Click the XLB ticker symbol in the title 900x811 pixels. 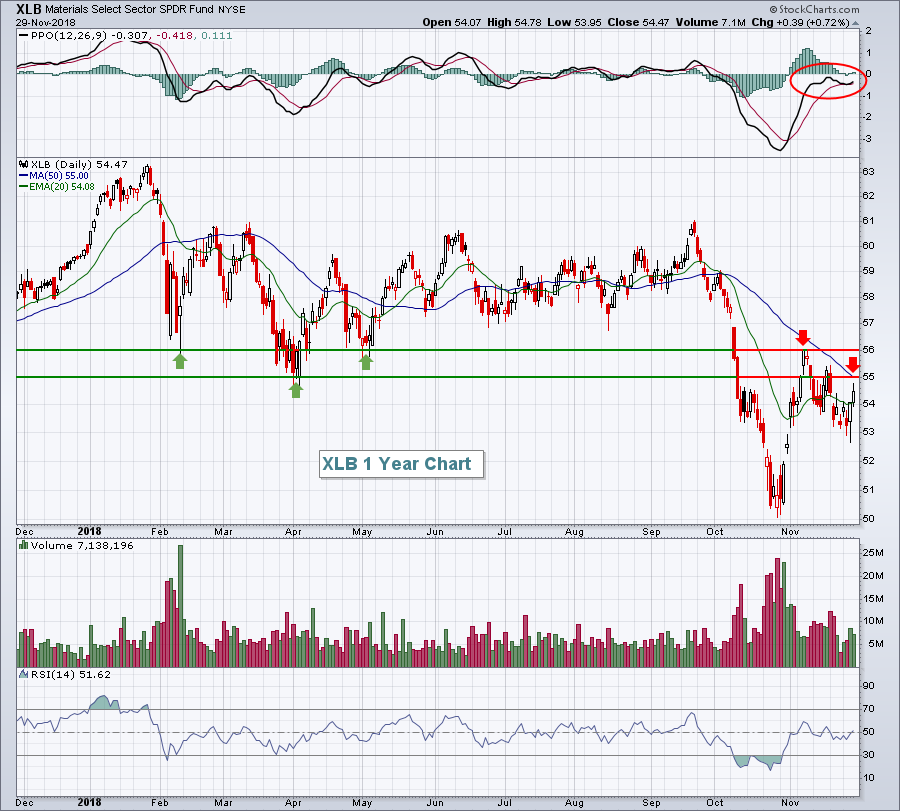tap(29, 9)
